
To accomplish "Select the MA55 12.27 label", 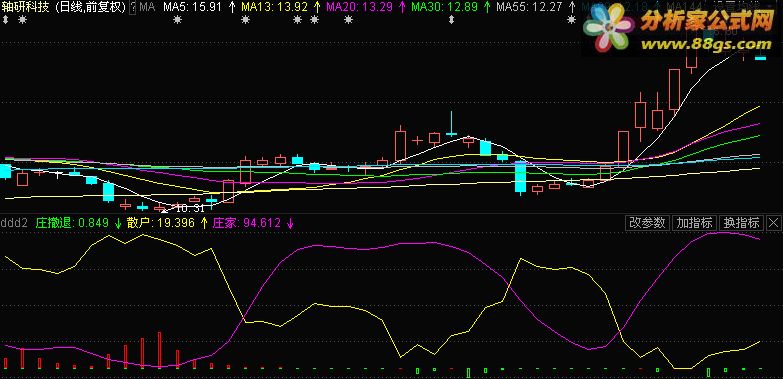I will point(530,7).
